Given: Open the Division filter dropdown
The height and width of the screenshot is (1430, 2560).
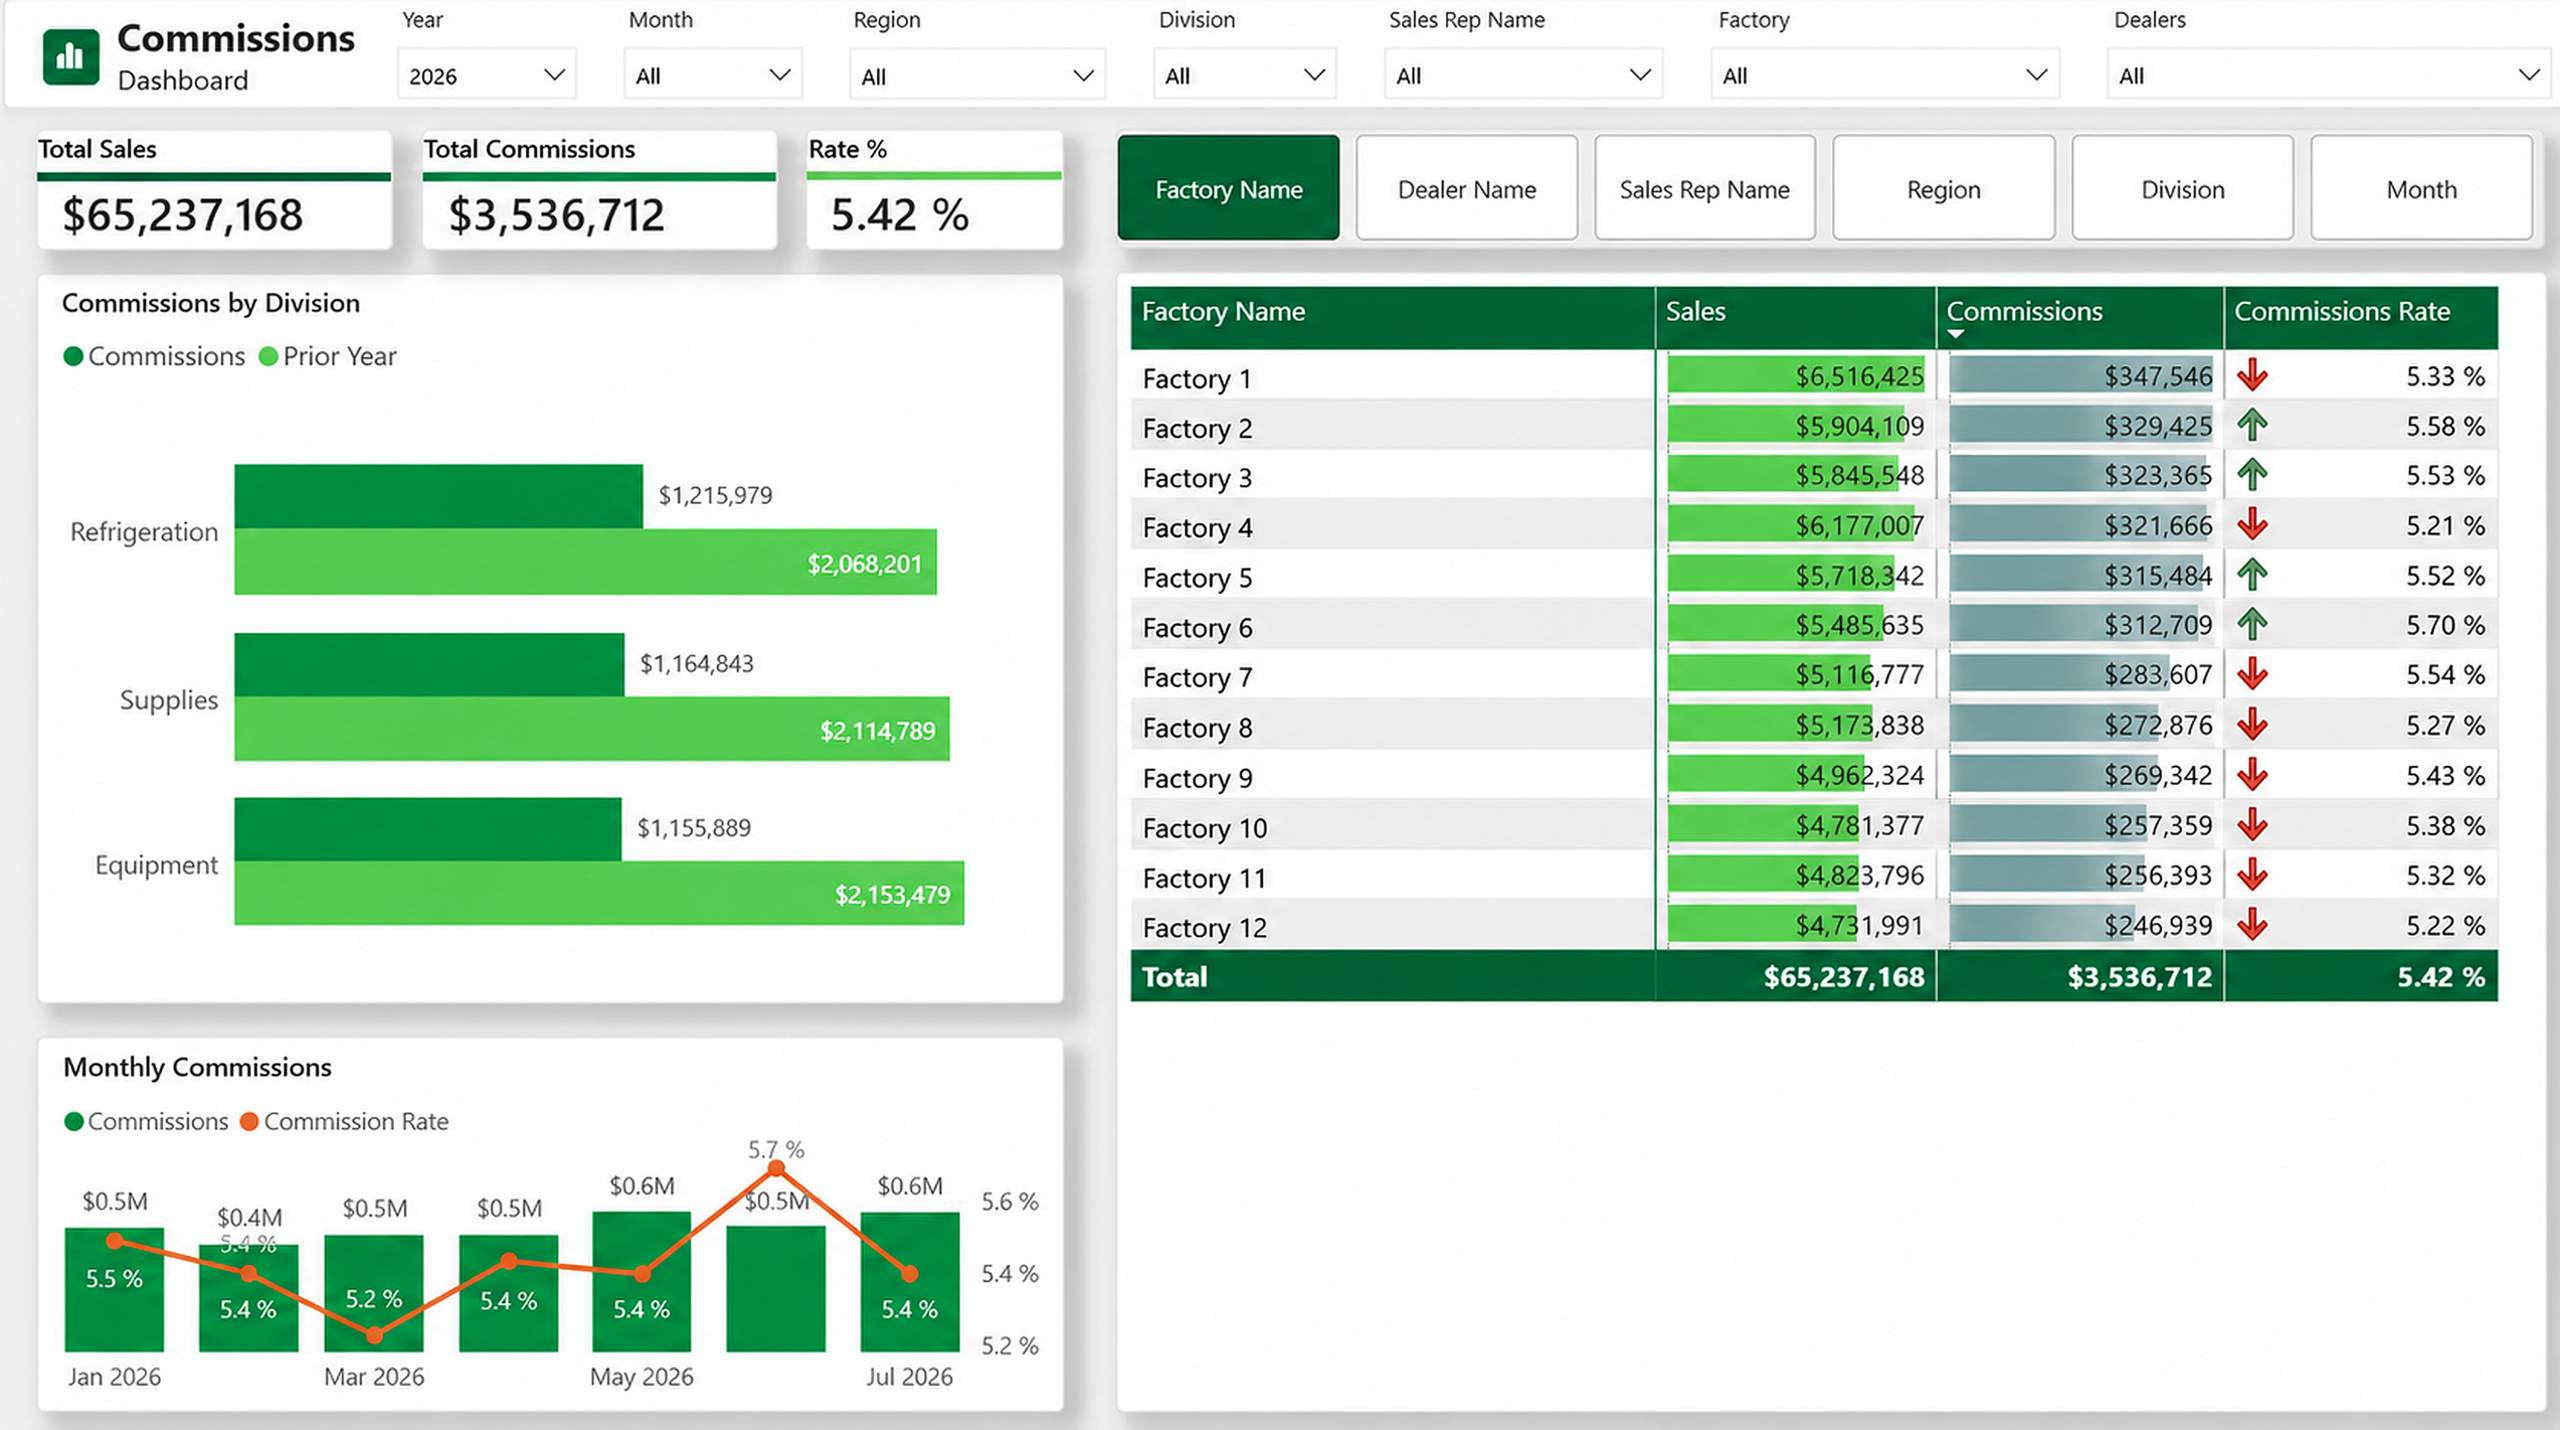Looking at the screenshot, I should click(x=1245, y=75).
